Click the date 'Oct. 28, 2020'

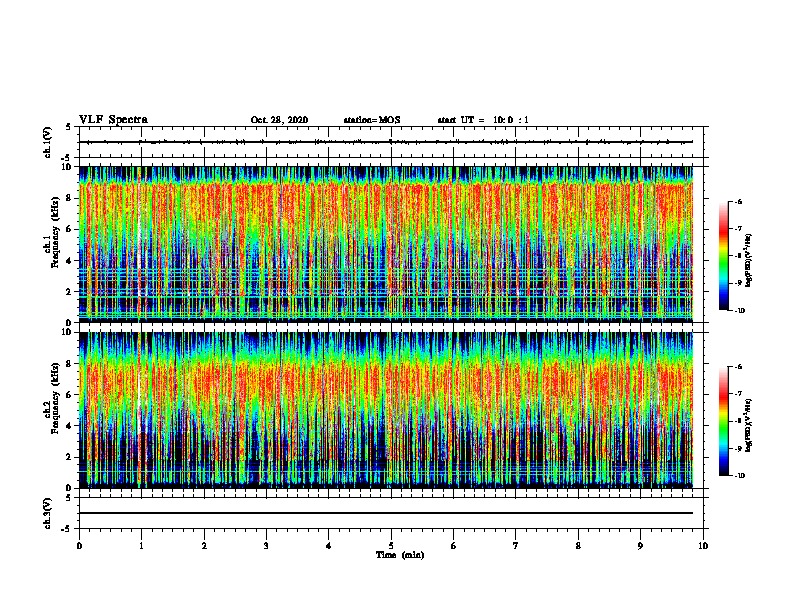tap(279, 120)
